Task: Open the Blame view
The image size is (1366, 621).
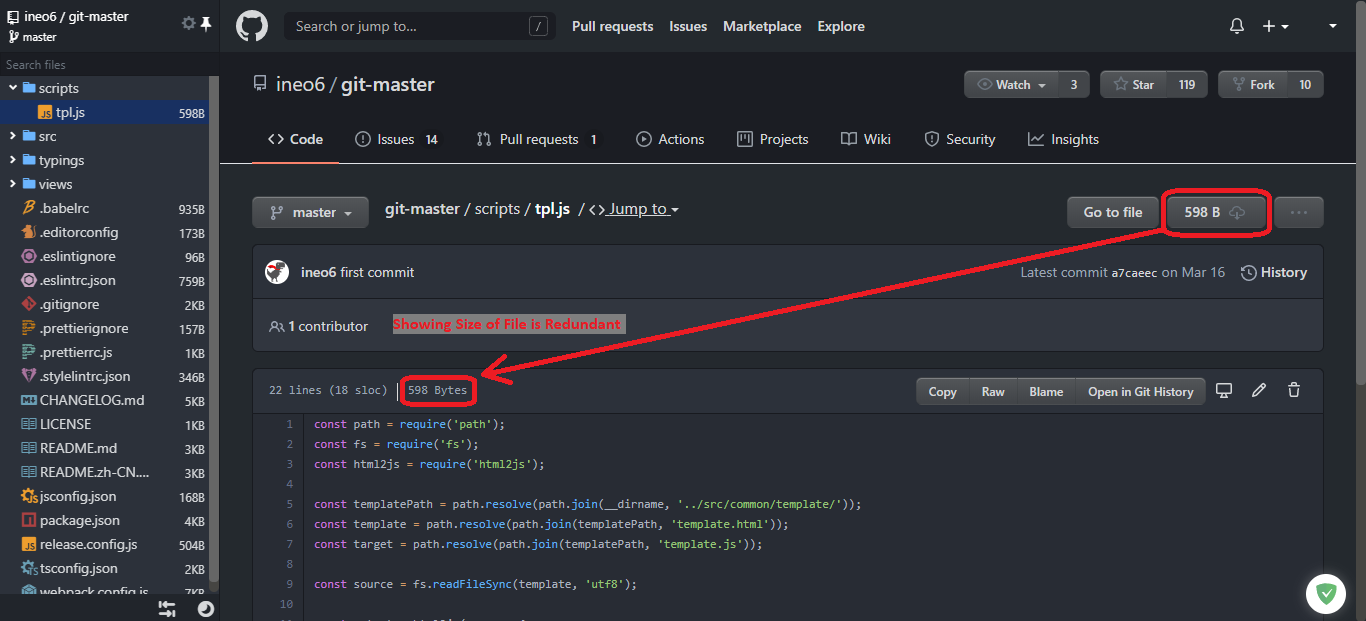Action: pos(1046,391)
